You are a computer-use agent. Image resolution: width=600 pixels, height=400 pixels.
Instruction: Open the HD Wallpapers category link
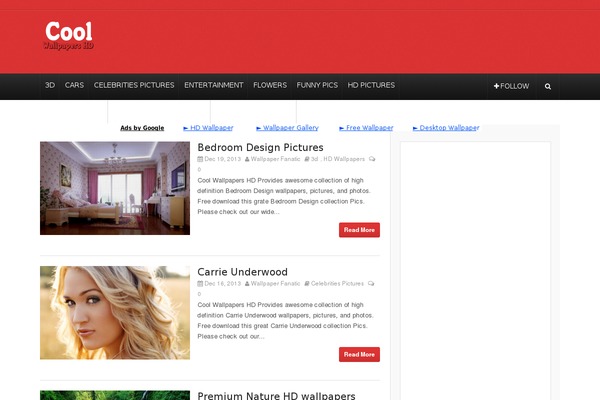point(344,159)
